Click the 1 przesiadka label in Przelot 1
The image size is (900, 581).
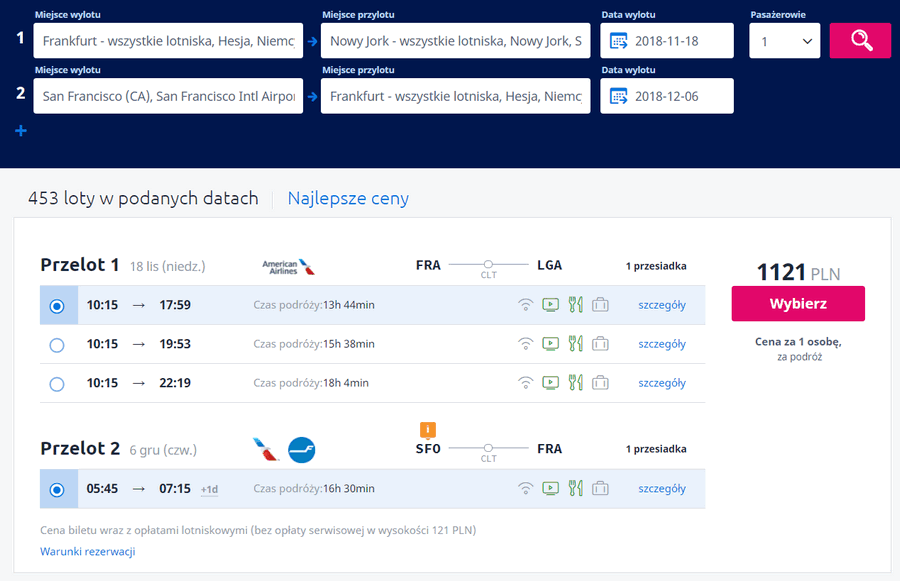coord(656,266)
